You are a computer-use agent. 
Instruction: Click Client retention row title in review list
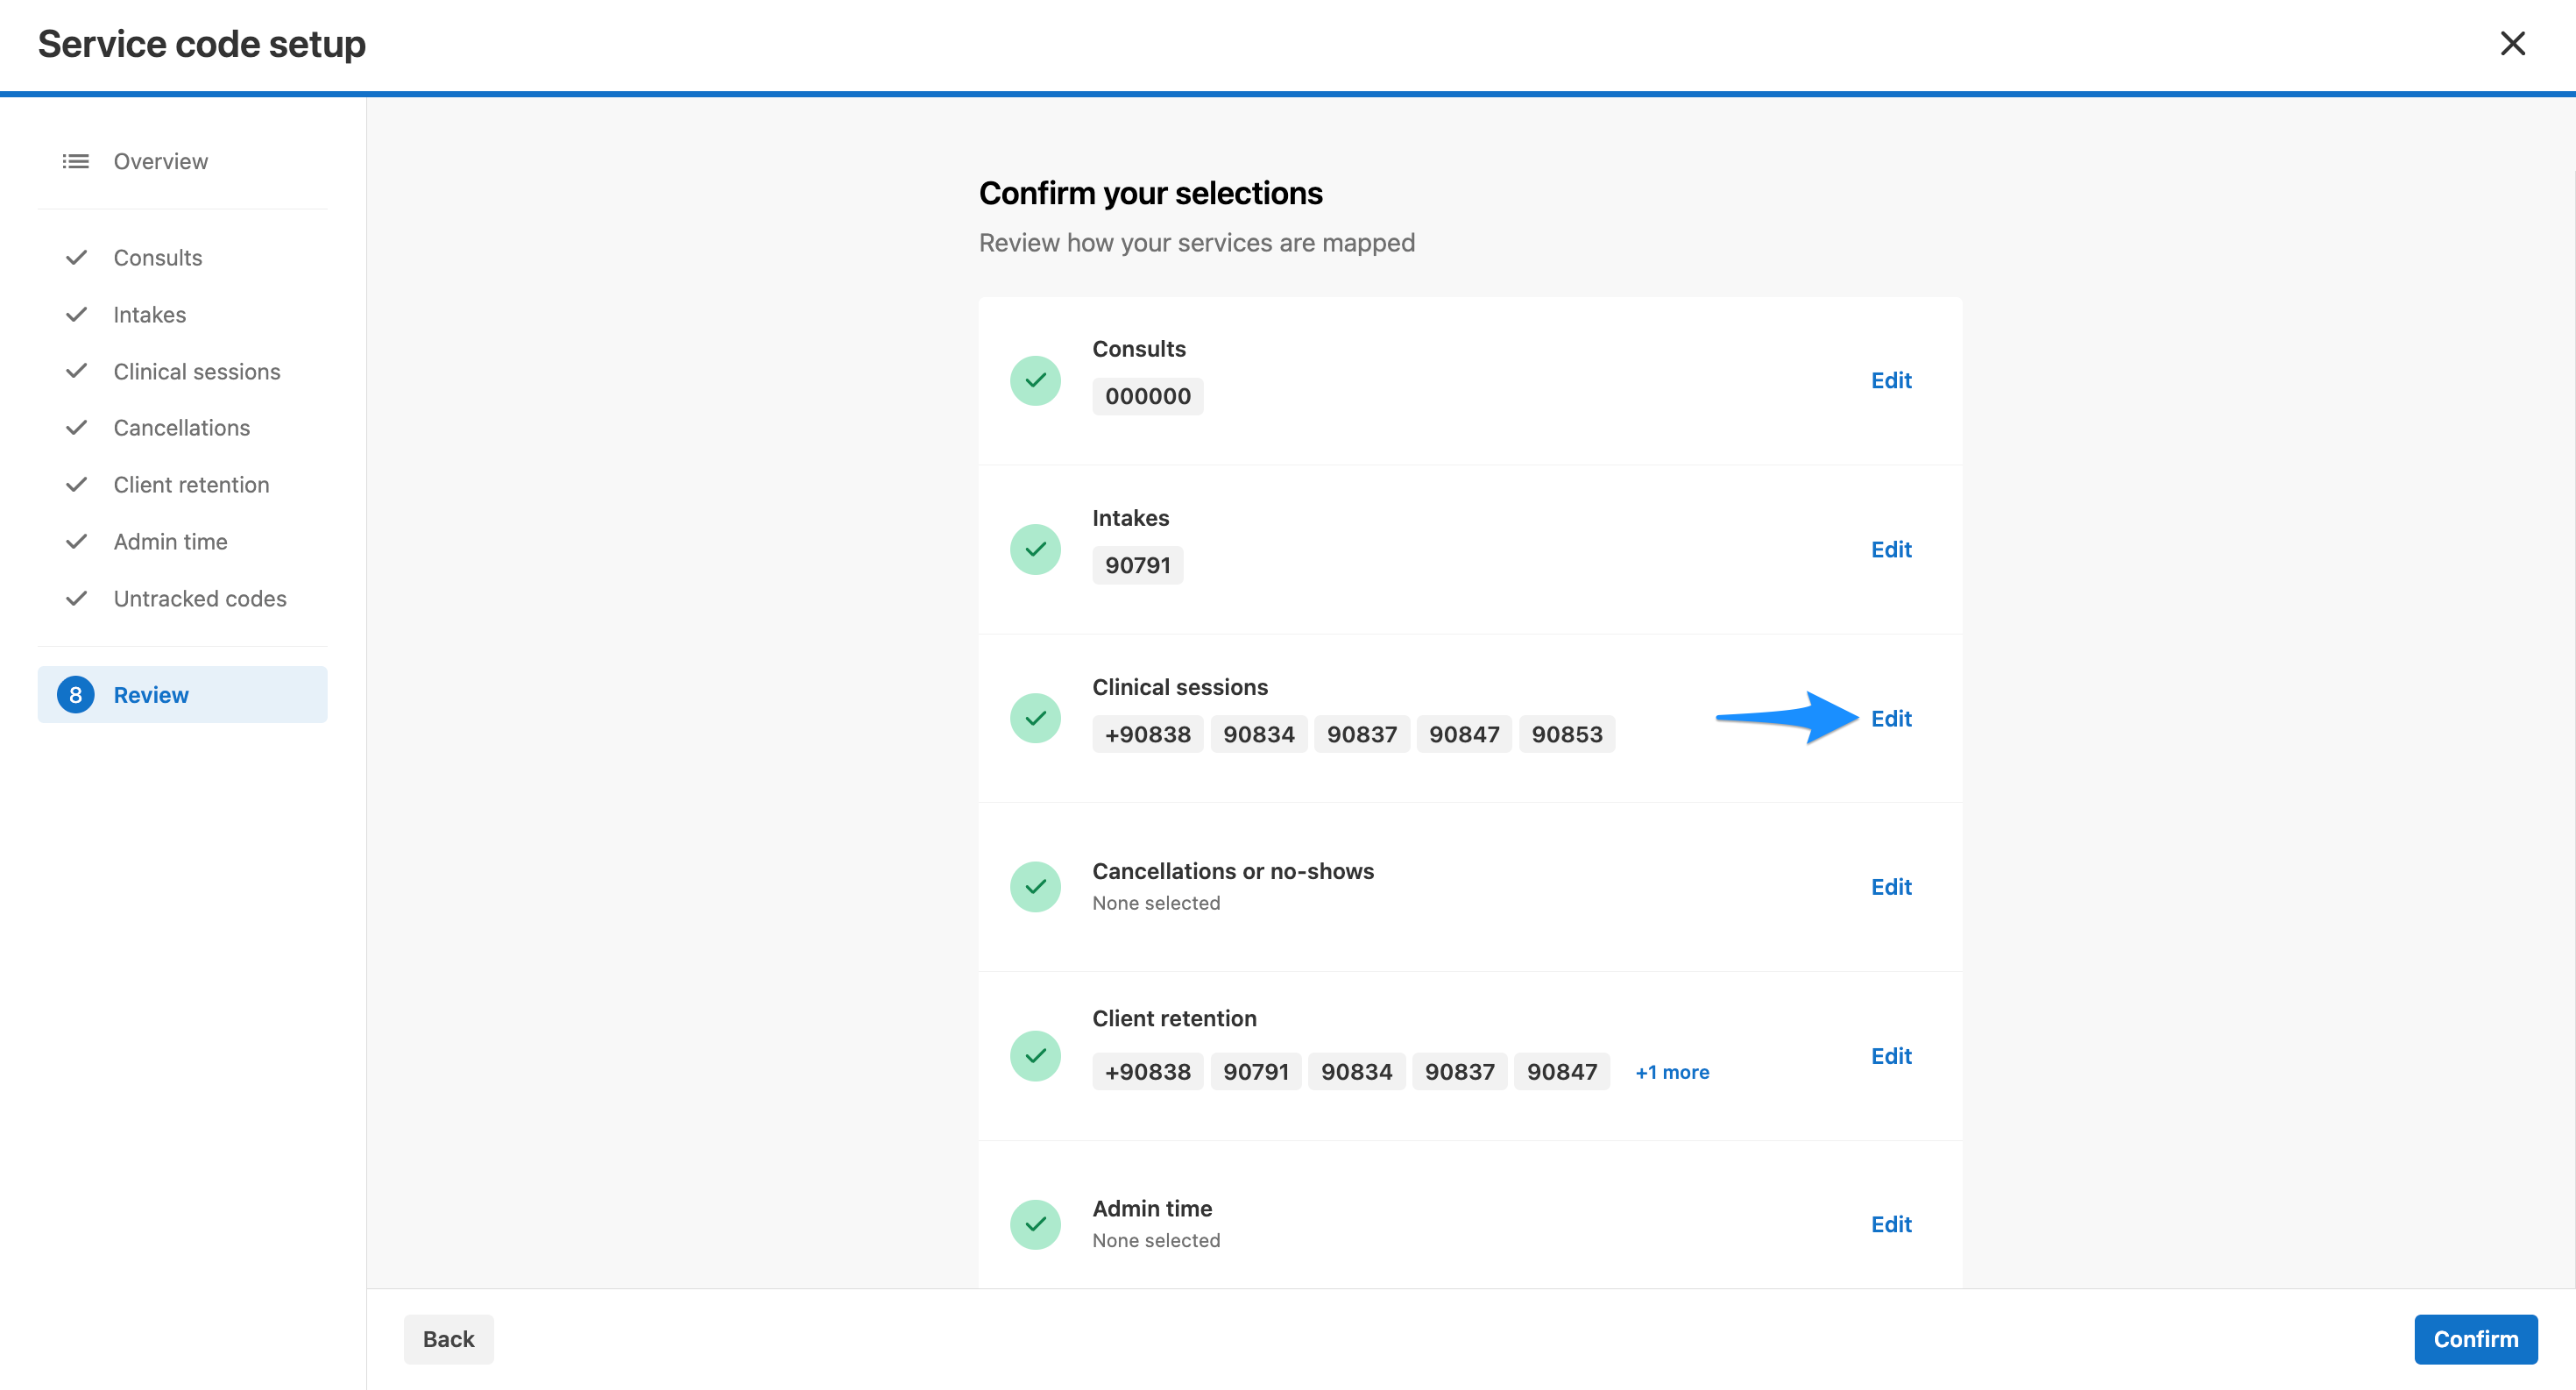pyautogui.click(x=1174, y=1018)
